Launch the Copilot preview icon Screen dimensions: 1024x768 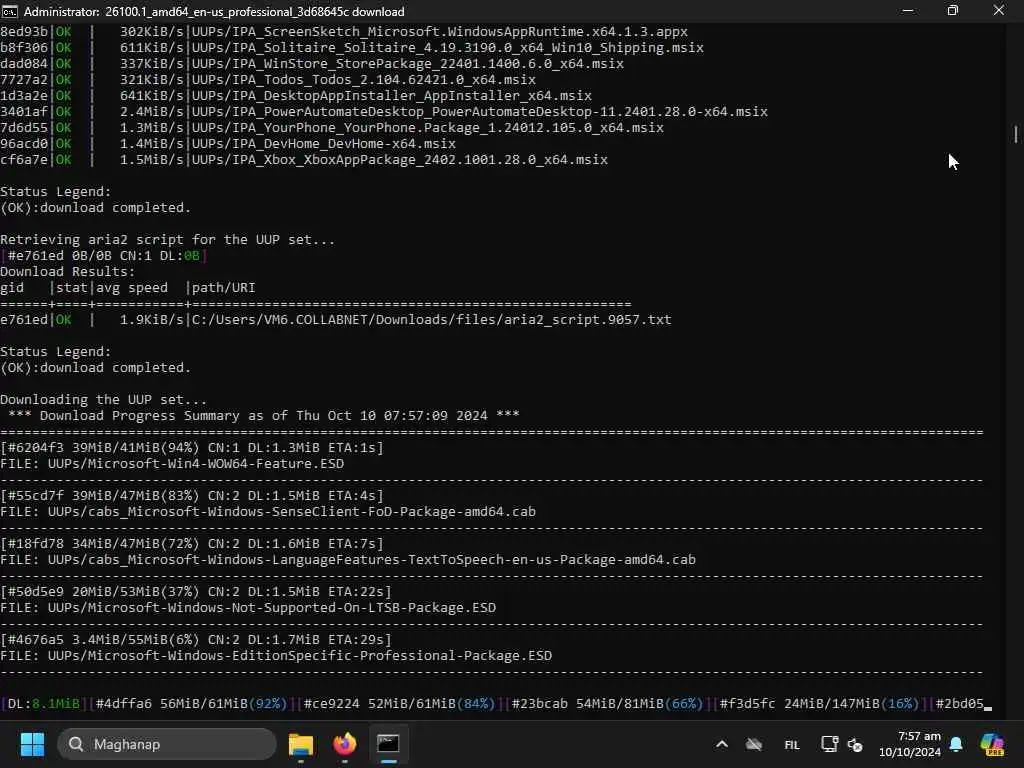(x=992, y=744)
